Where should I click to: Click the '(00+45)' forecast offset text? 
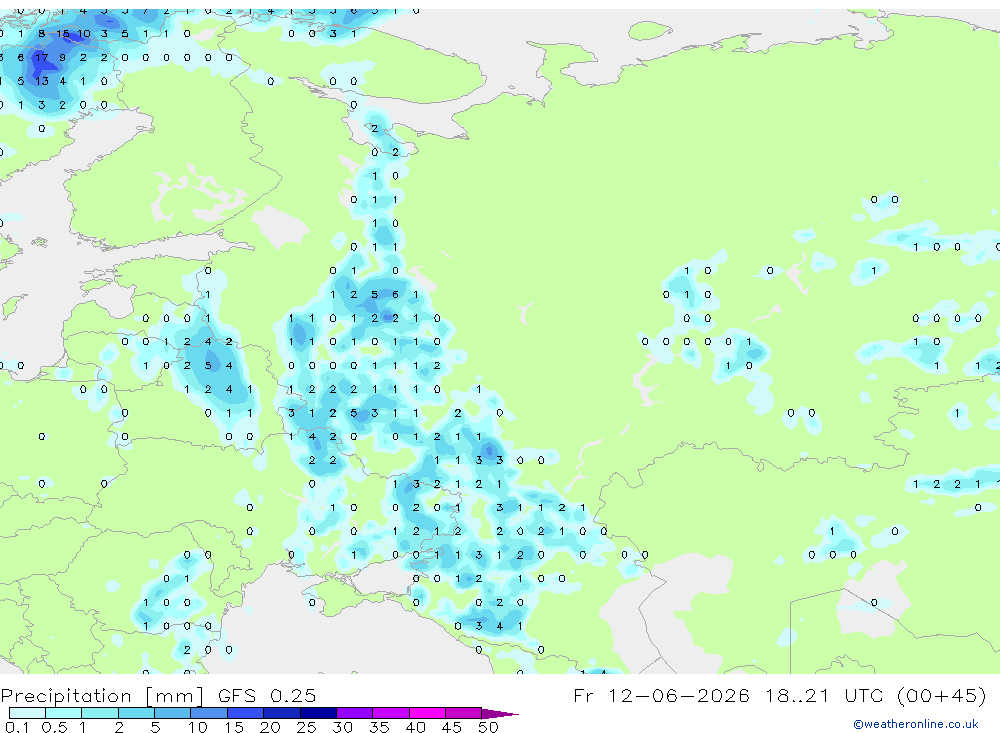[x=941, y=695]
